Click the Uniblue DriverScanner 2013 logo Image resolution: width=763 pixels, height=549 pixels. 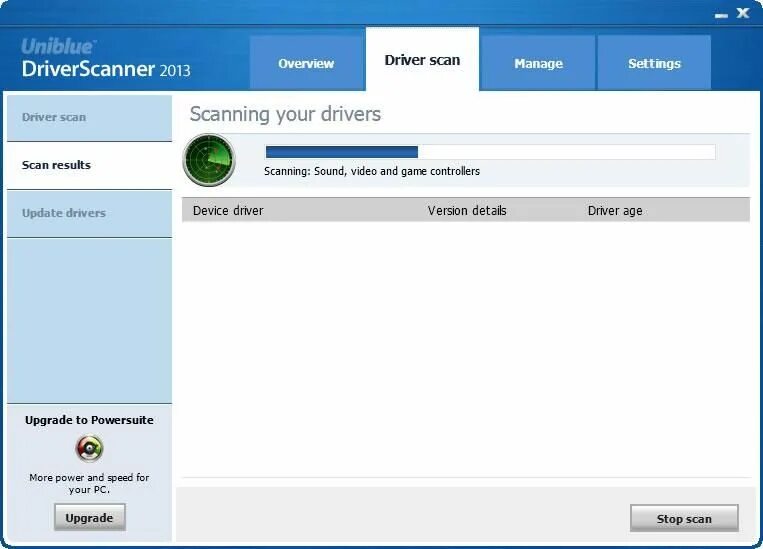(x=106, y=58)
